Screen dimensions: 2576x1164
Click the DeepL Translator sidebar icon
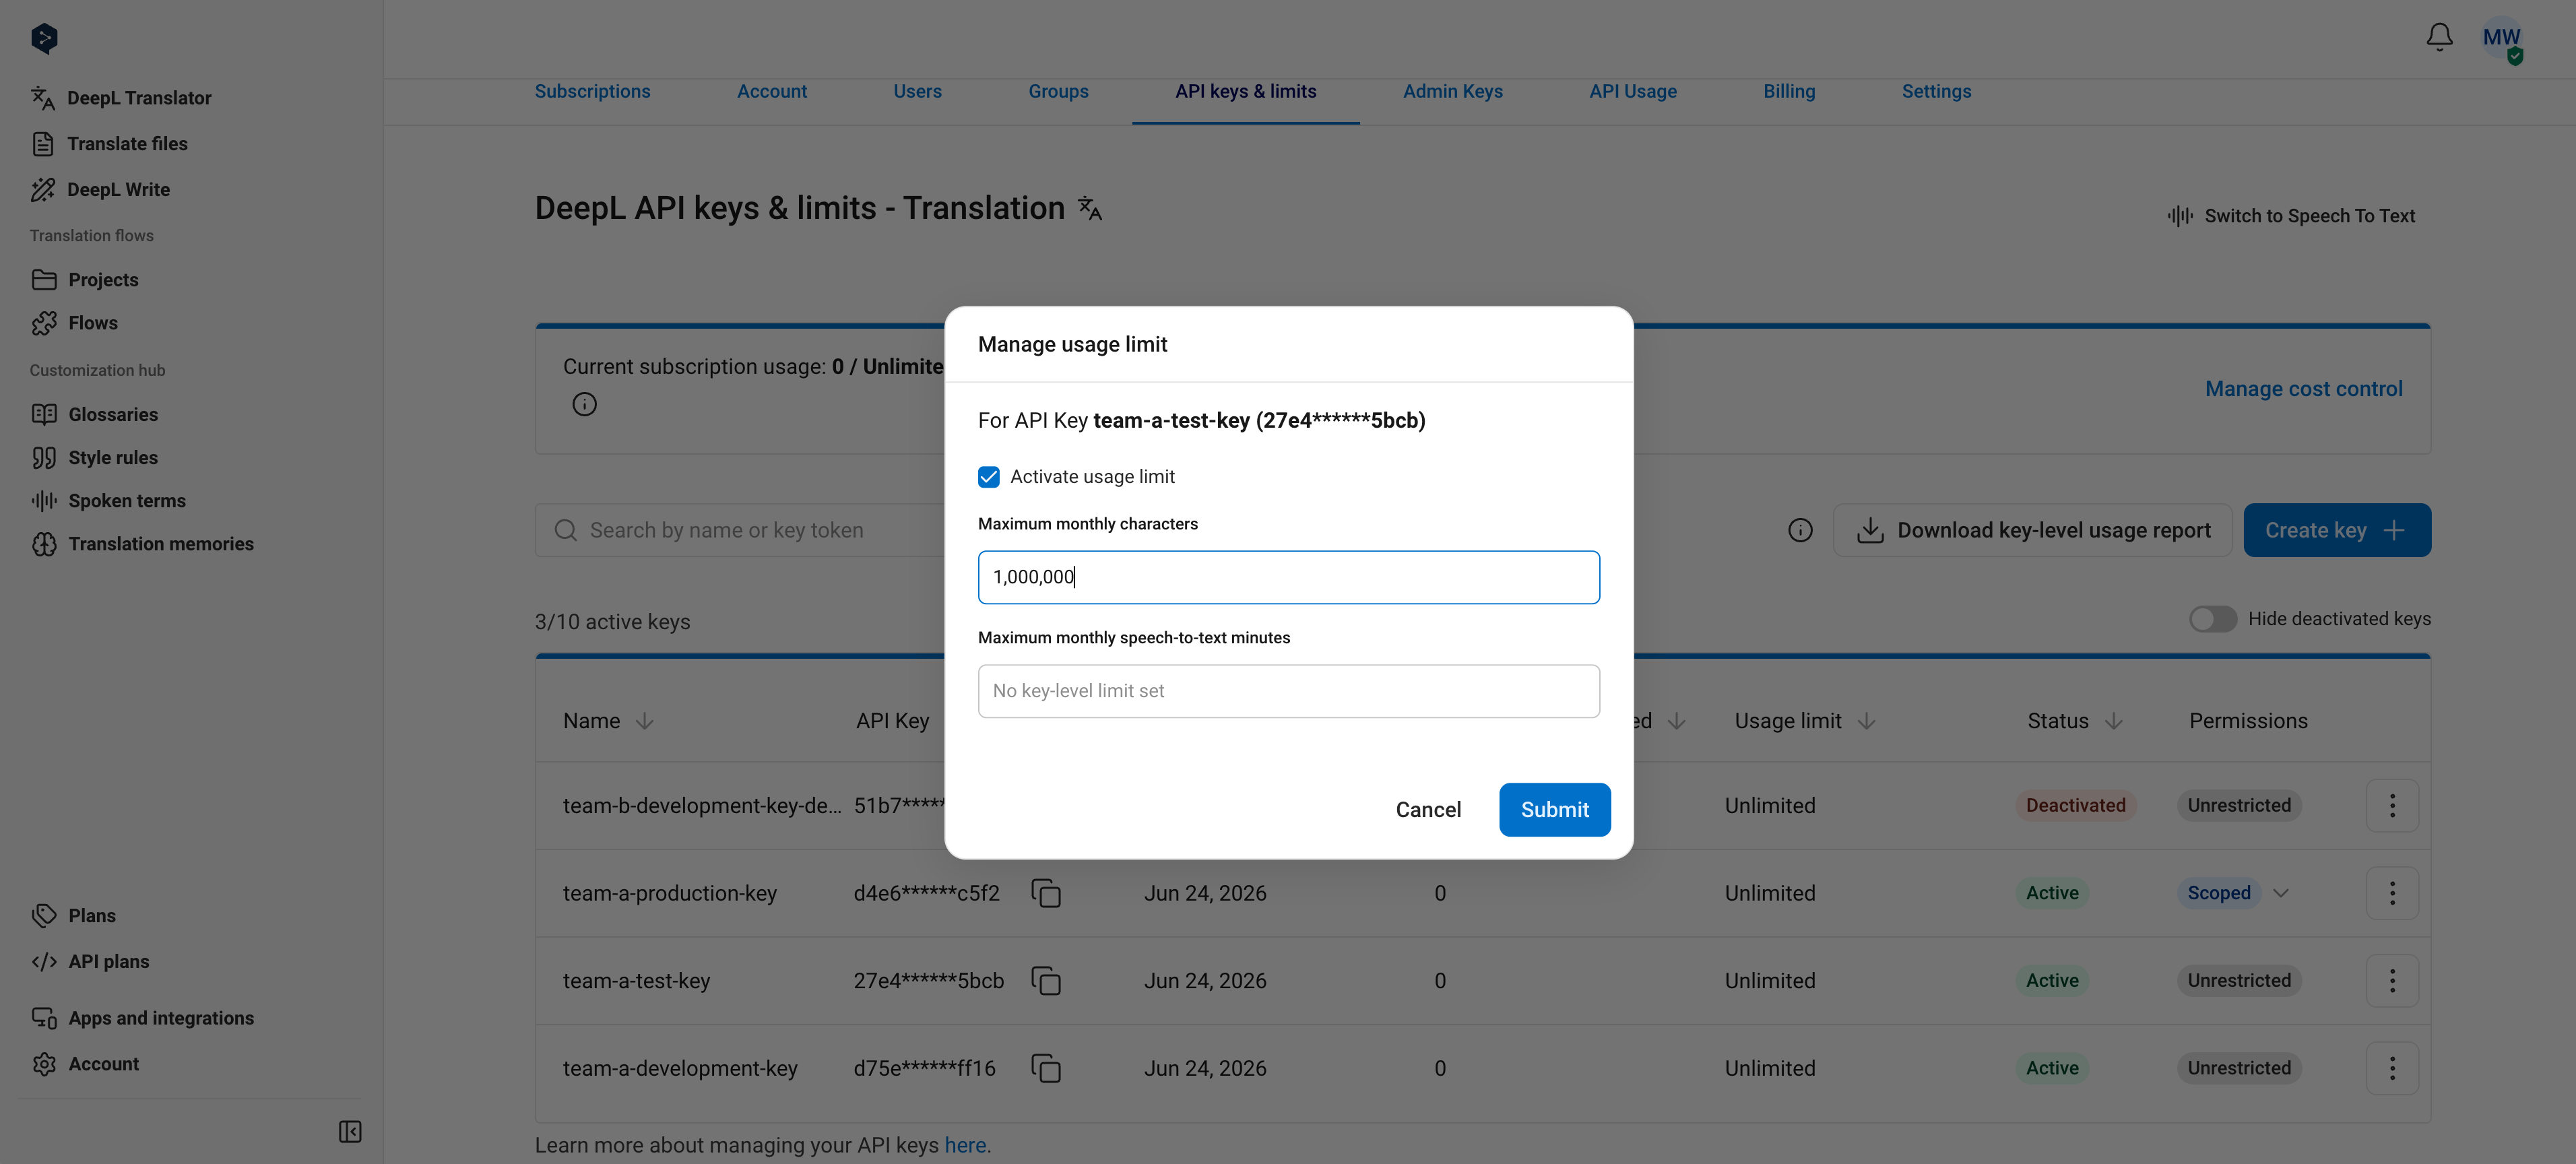pyautogui.click(x=42, y=98)
